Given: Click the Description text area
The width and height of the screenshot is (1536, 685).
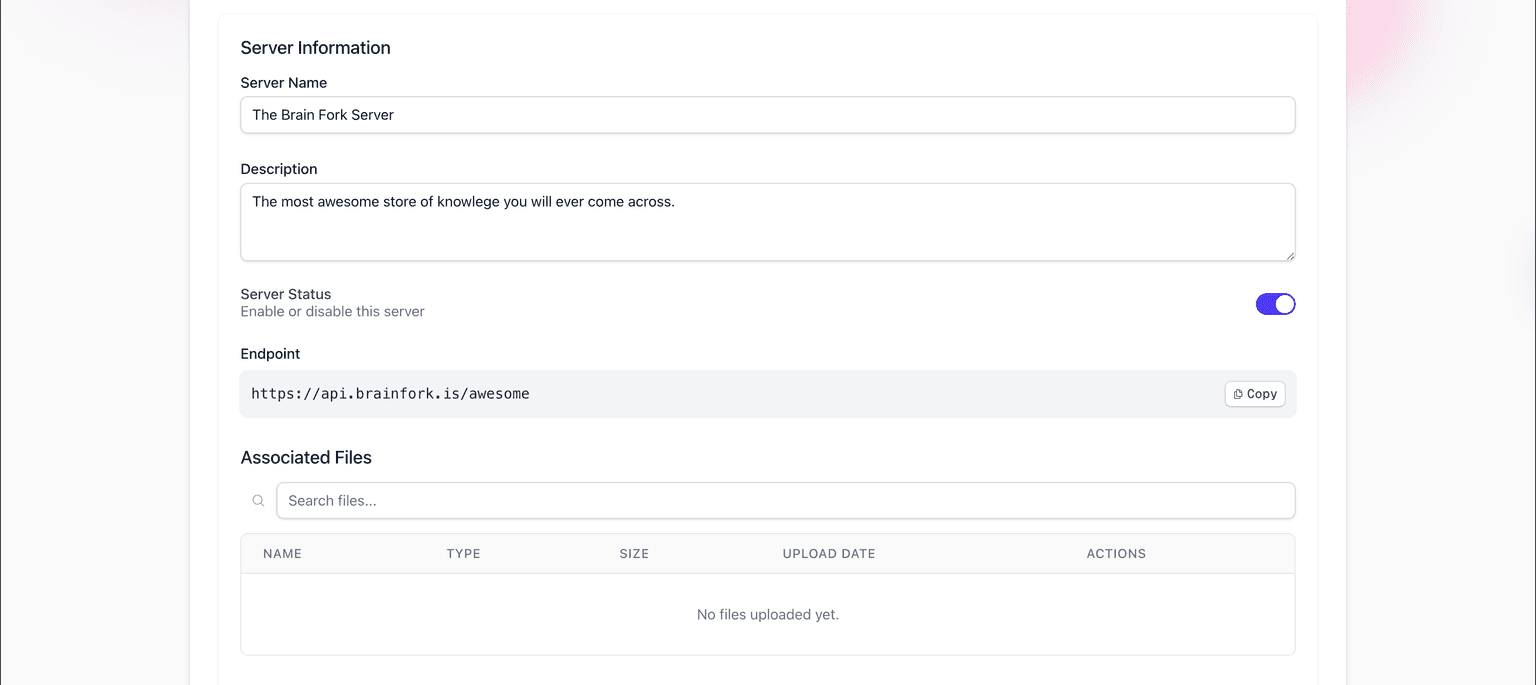Looking at the screenshot, I should [767, 221].
